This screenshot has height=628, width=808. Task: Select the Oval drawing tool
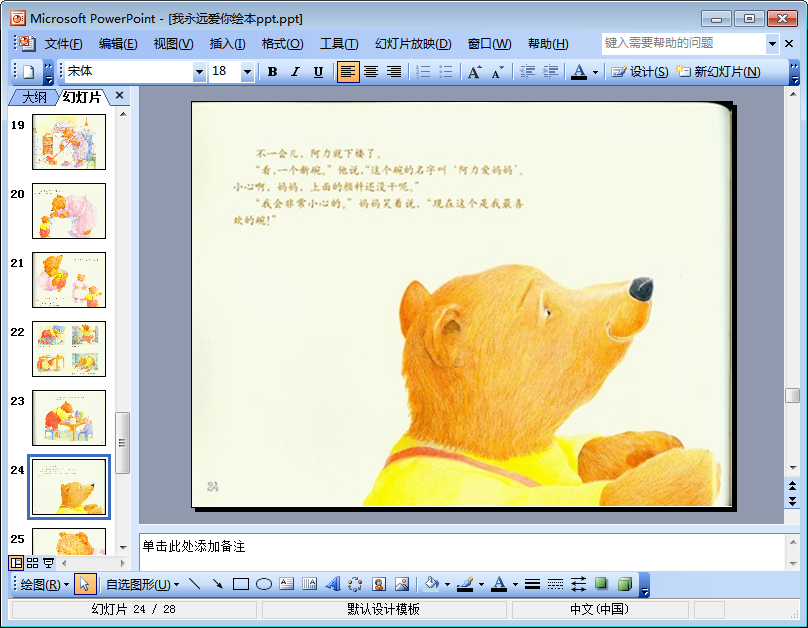[264, 584]
